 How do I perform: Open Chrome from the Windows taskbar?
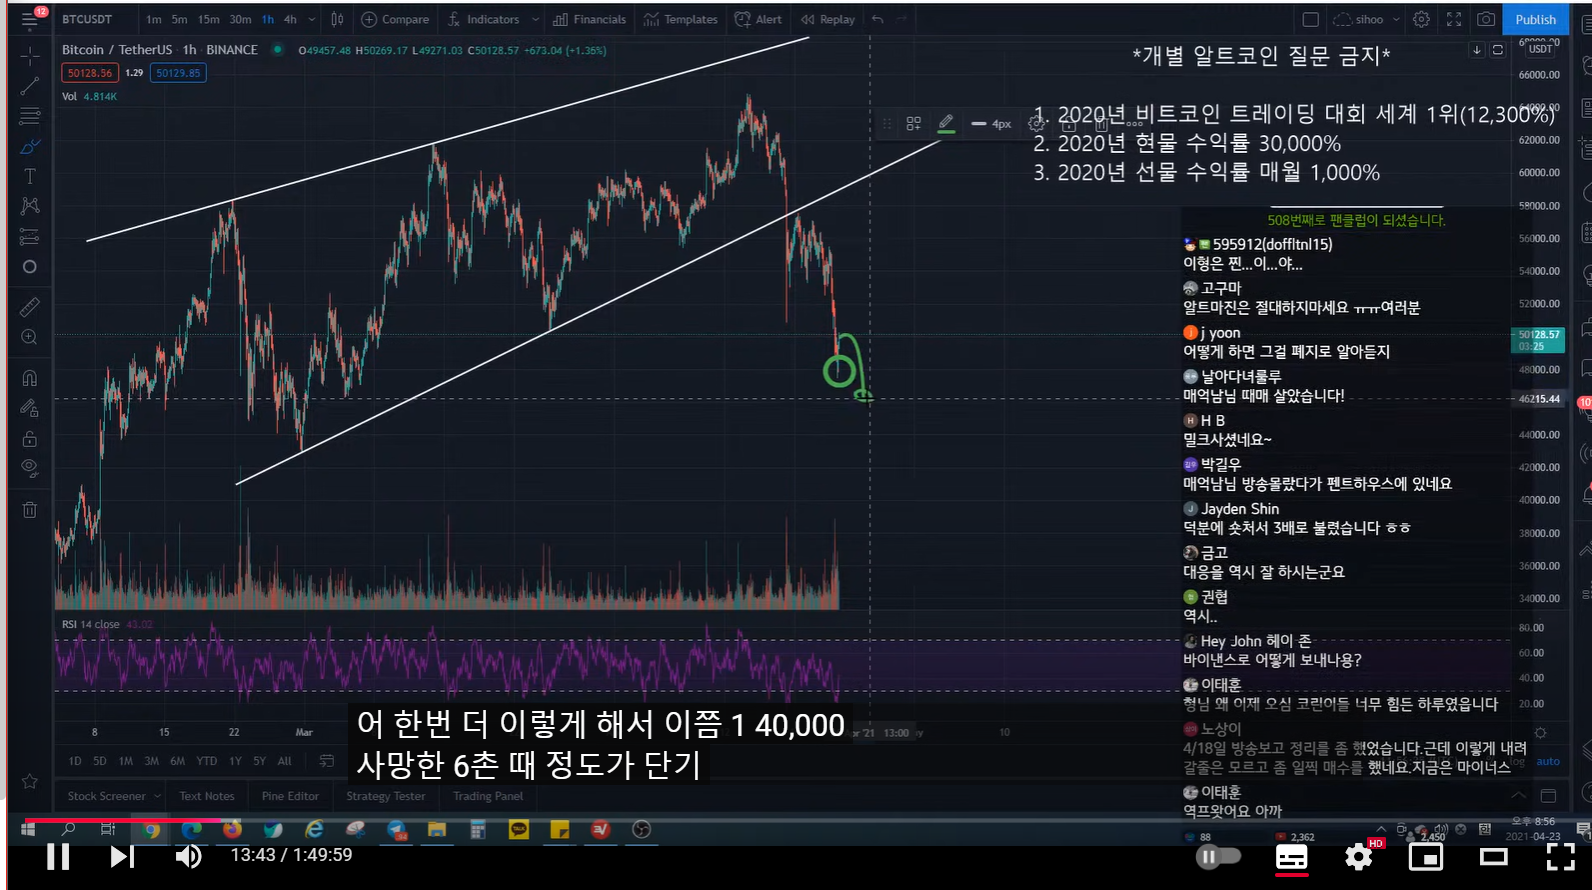coord(151,829)
